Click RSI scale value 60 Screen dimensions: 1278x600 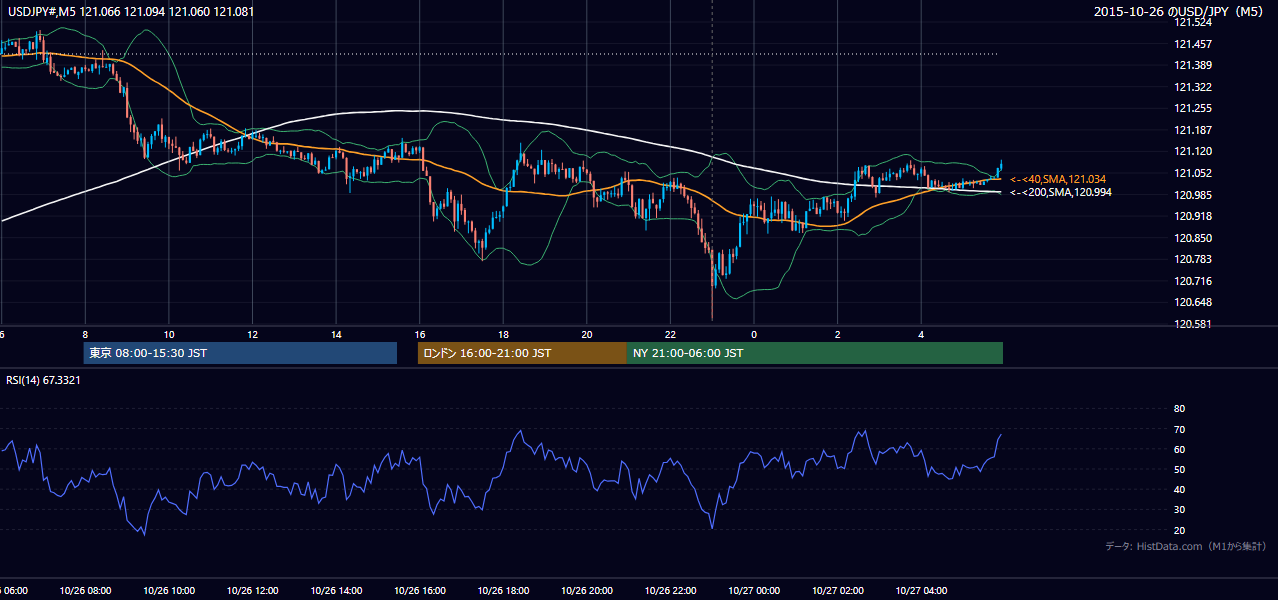[1179, 449]
